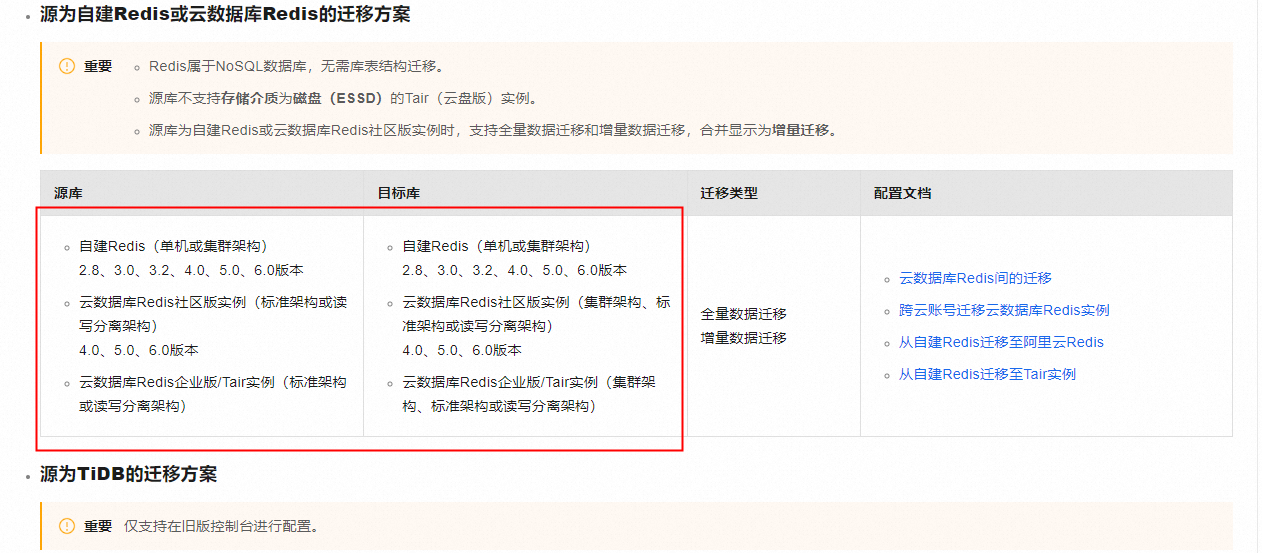This screenshot has height=553, width=1262.
Task: Open link 从自建Redis迁移至Tair实例
Action: pyautogui.click(x=987, y=374)
